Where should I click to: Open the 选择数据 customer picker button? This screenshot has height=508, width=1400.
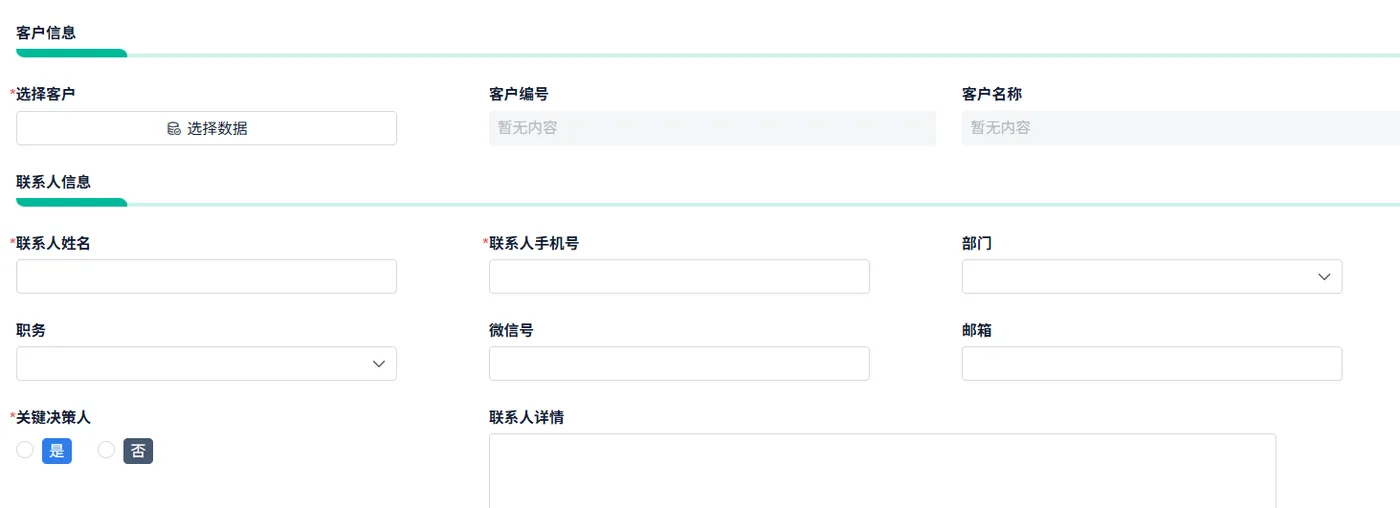[206, 128]
